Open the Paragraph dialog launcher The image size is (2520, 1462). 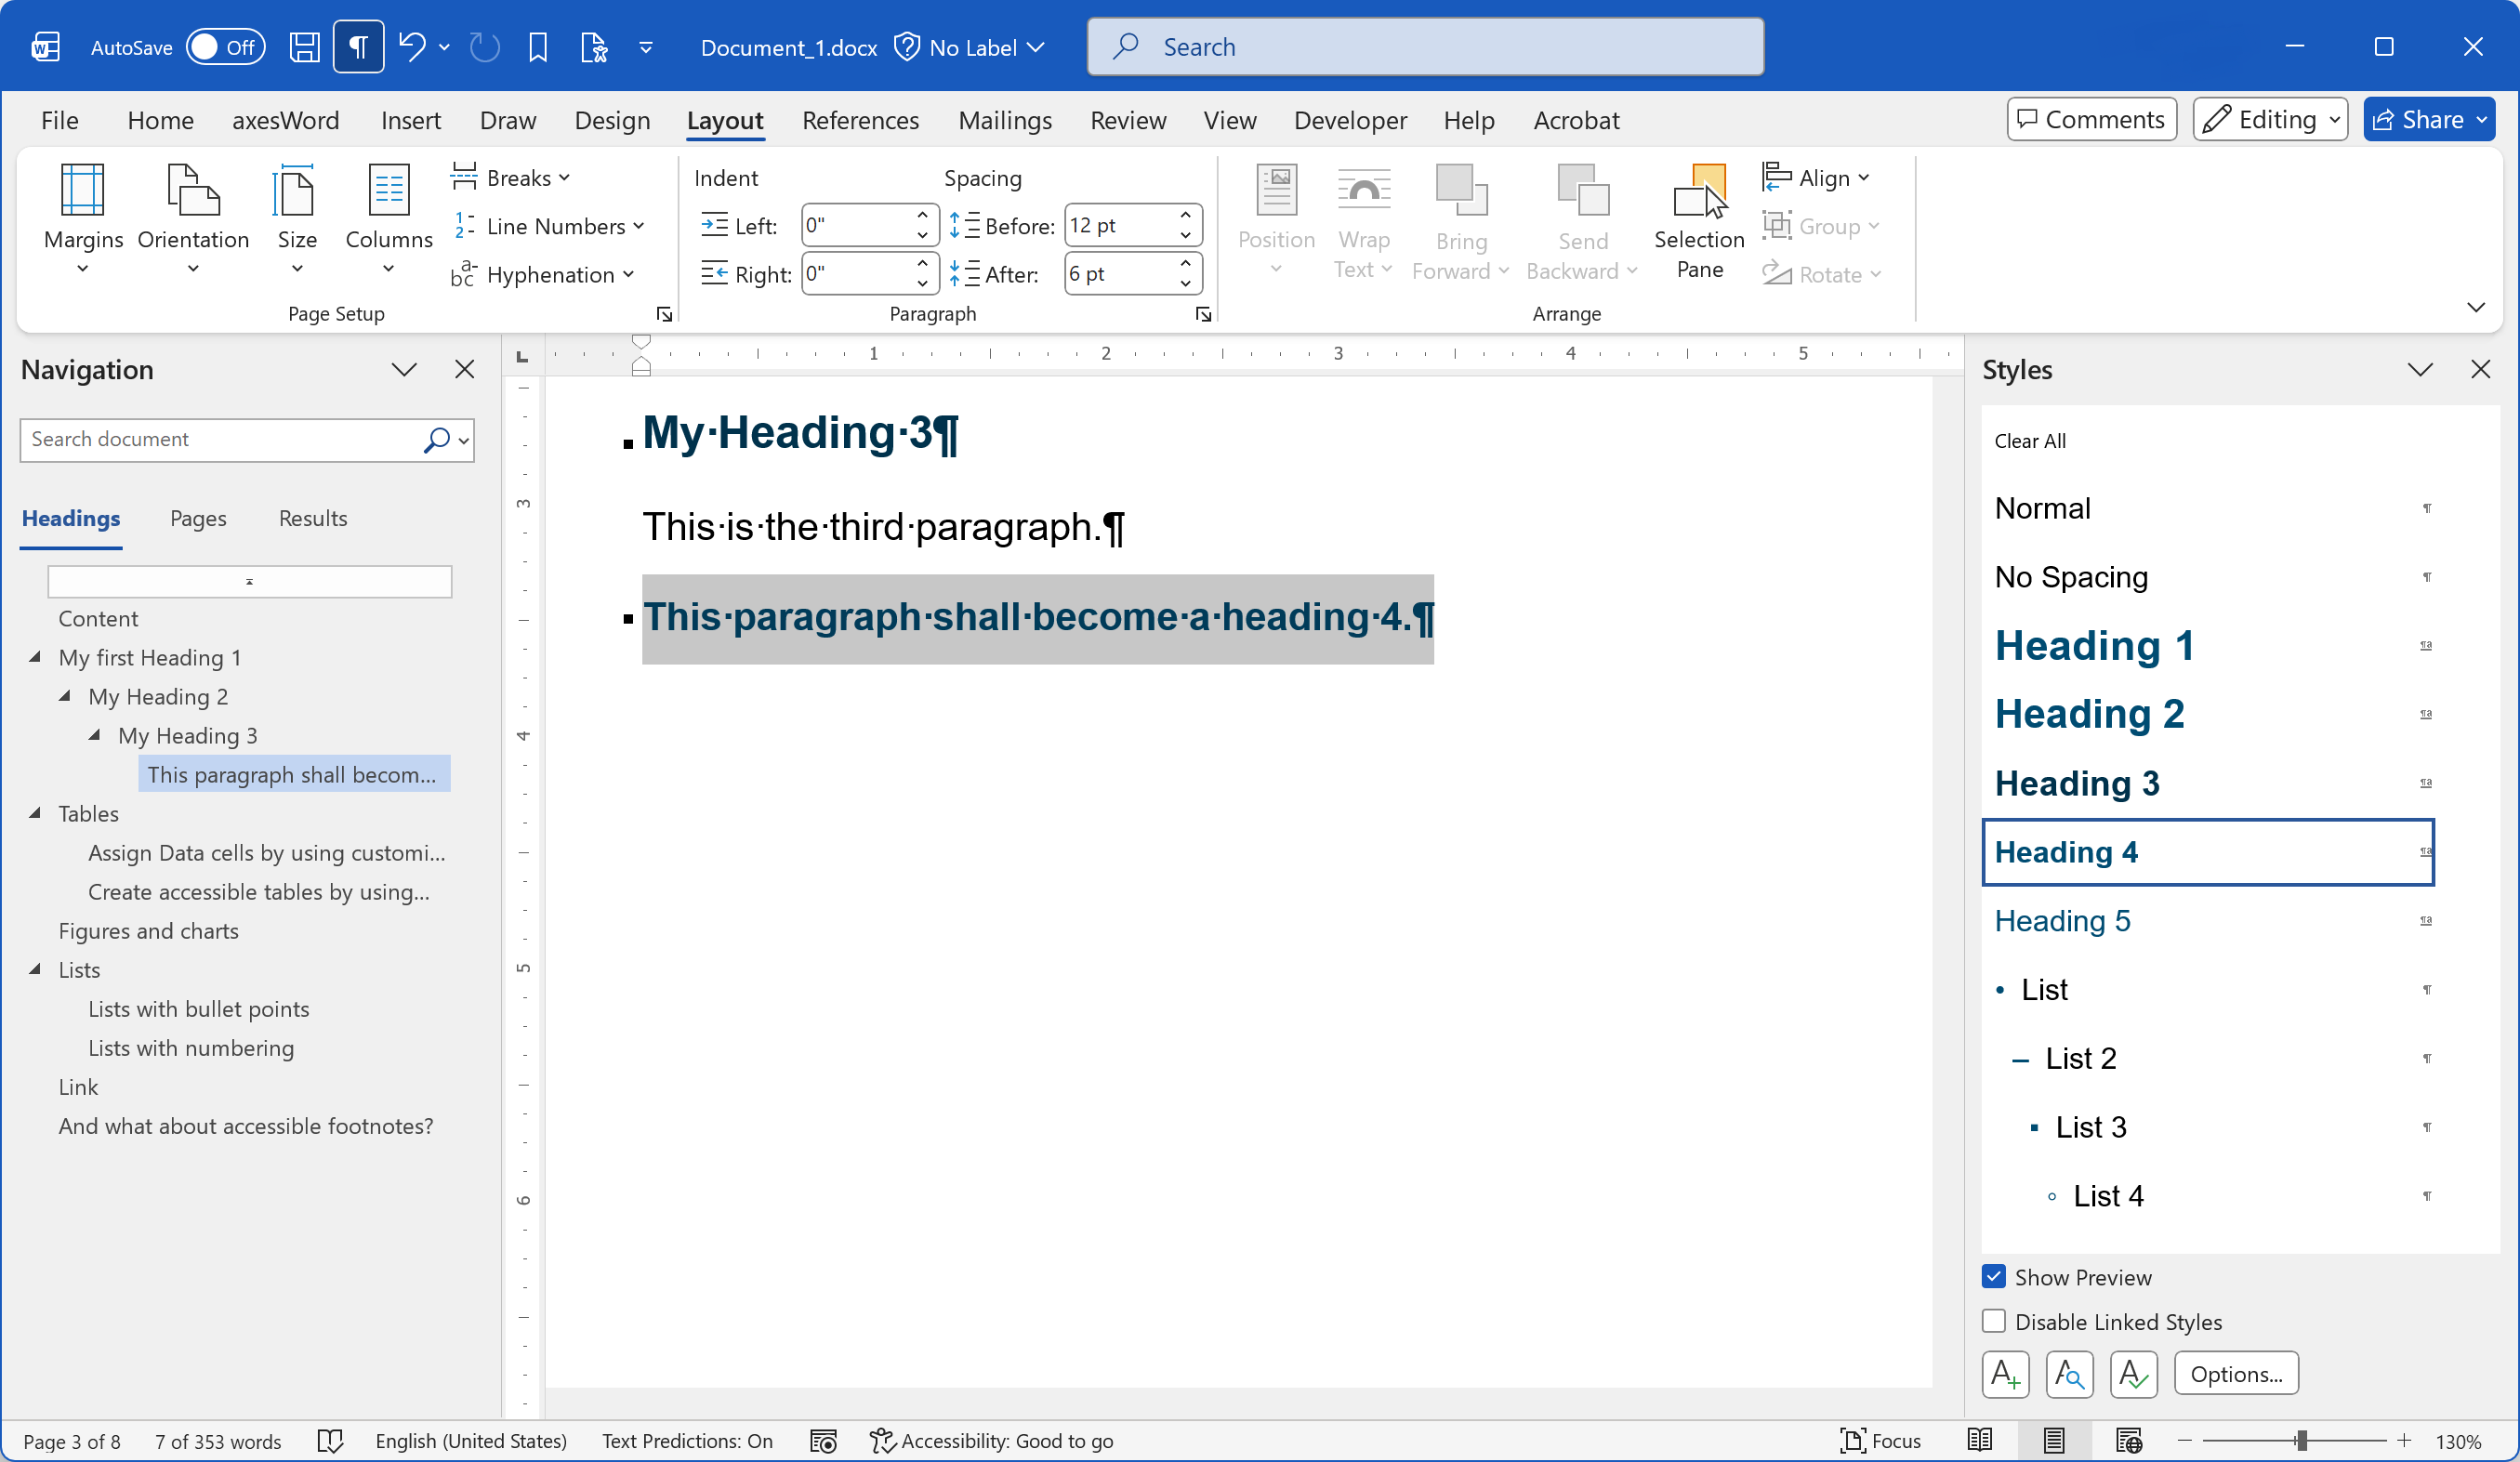tap(1203, 314)
